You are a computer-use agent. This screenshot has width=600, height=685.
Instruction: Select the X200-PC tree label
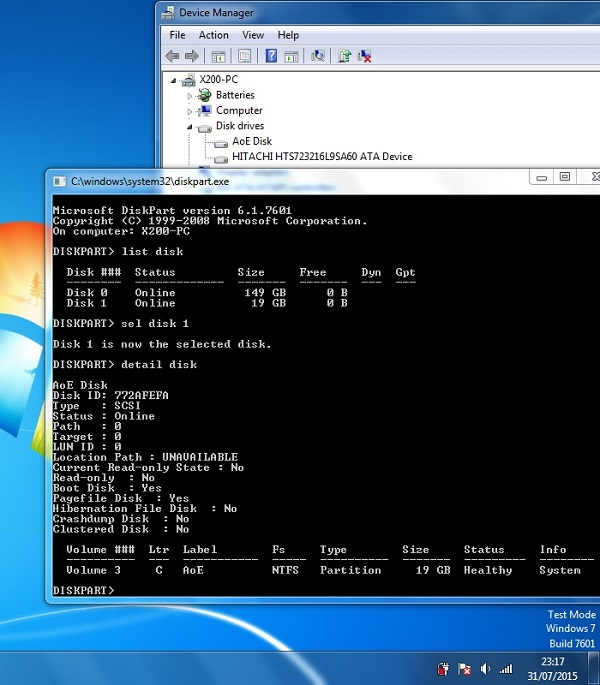[218, 79]
